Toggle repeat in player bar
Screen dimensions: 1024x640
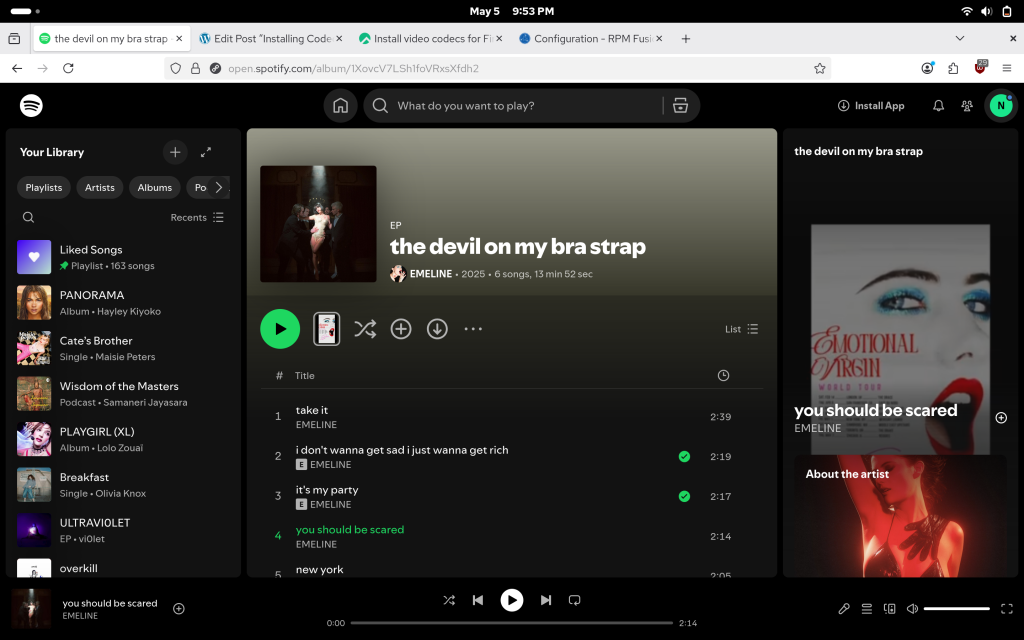tap(575, 600)
